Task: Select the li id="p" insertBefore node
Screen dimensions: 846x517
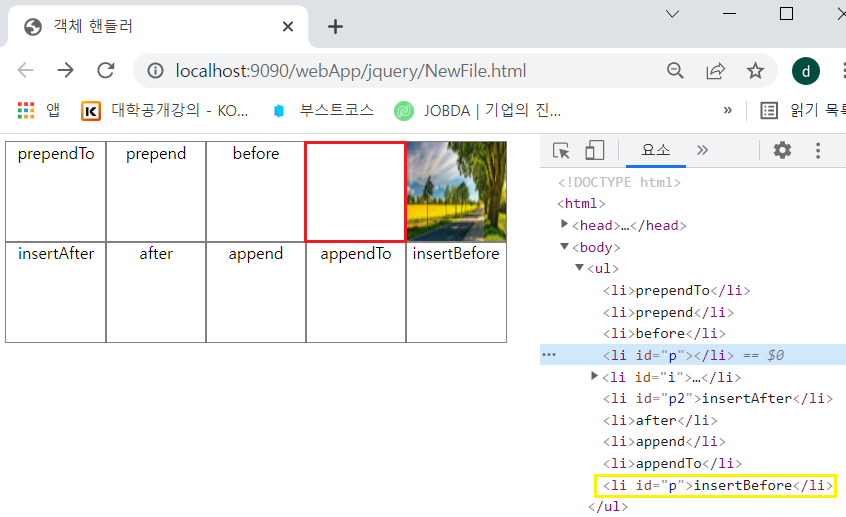Action: (x=718, y=485)
